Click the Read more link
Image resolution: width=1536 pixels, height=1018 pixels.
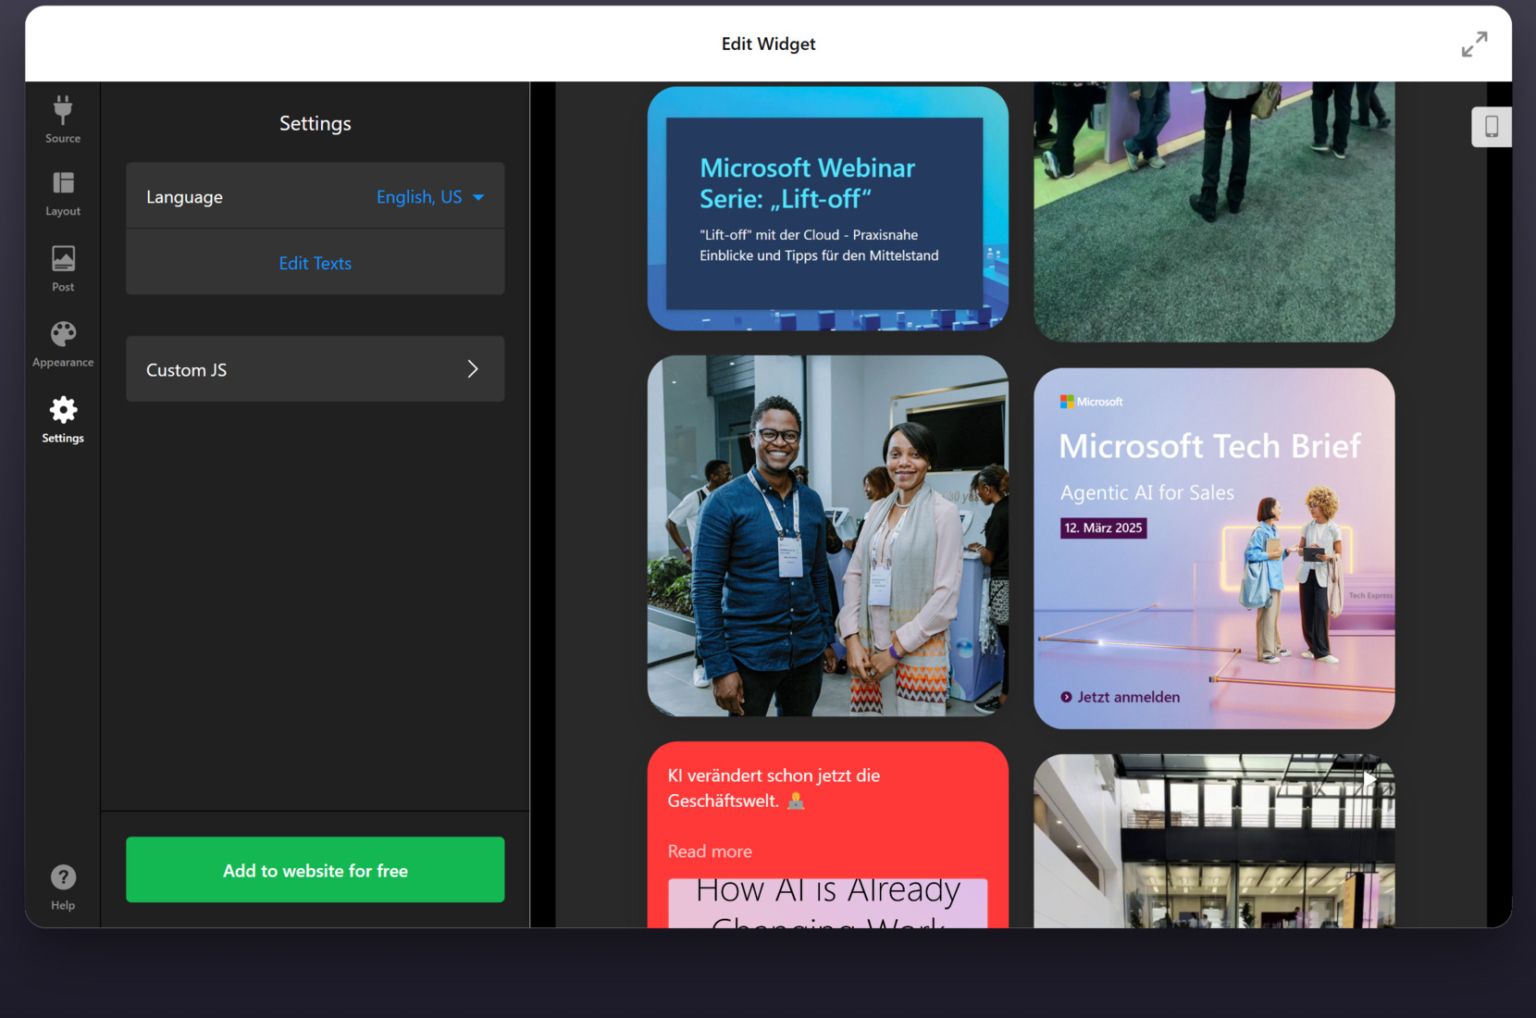pyautogui.click(x=709, y=851)
